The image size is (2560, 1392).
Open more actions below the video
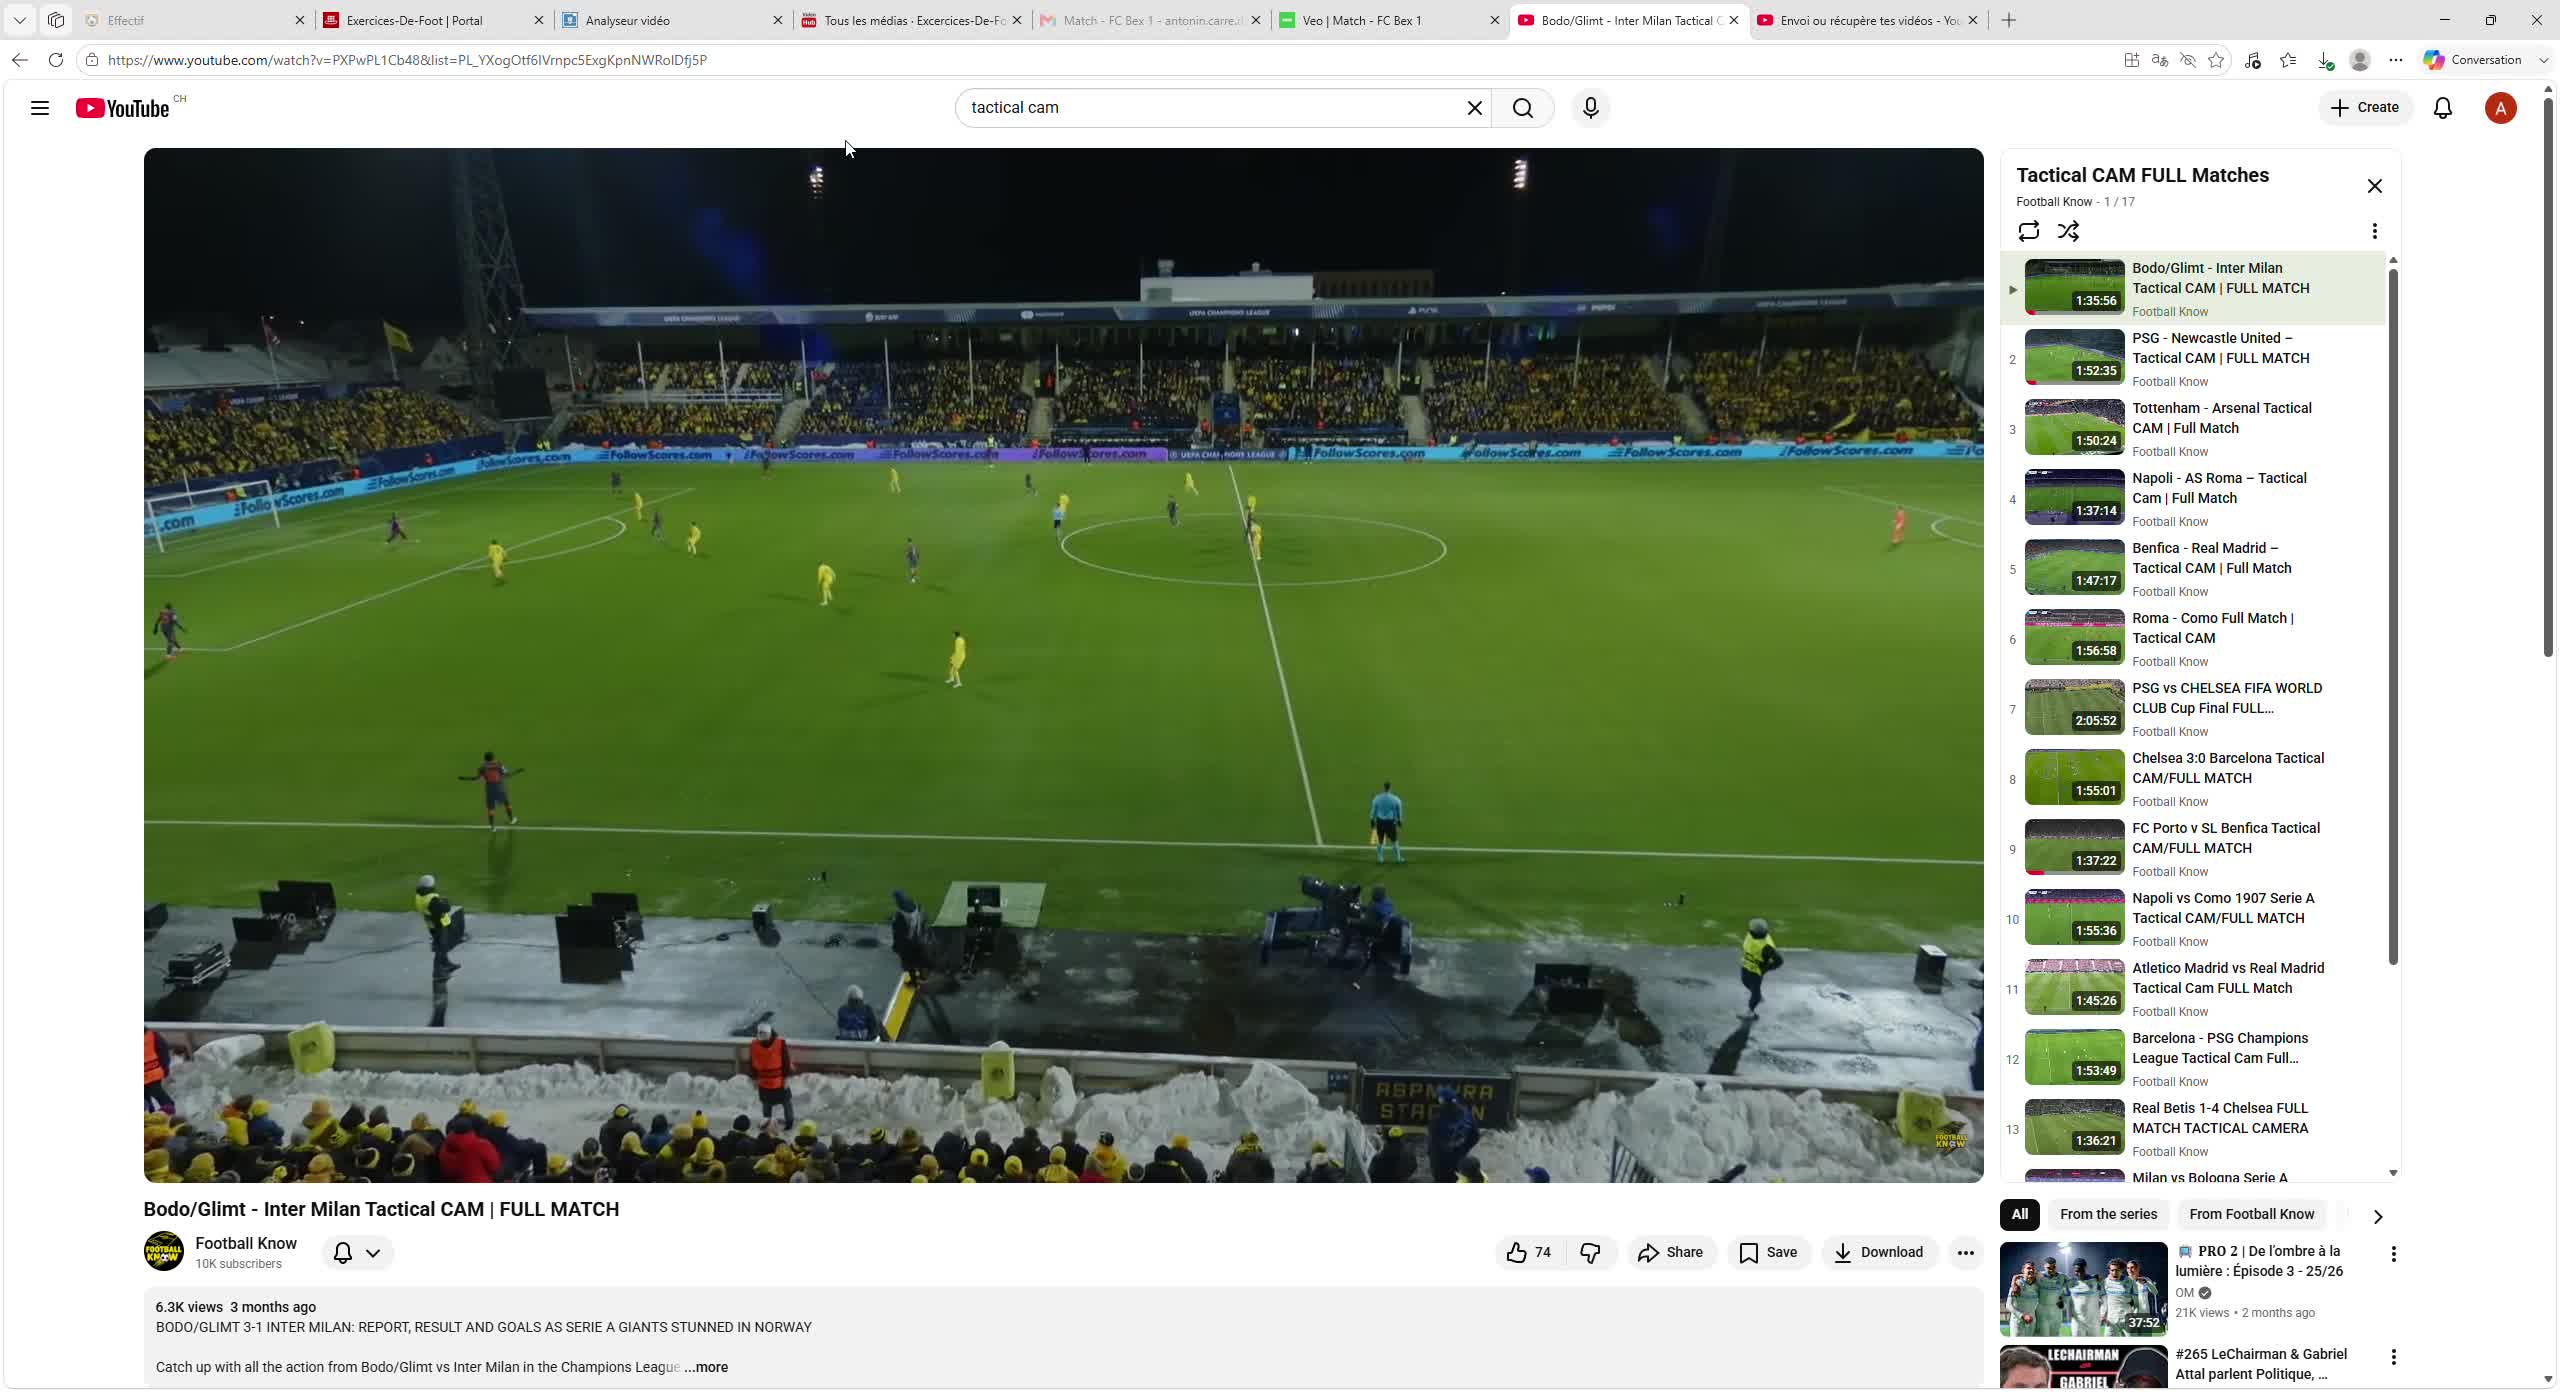coord(1965,1252)
